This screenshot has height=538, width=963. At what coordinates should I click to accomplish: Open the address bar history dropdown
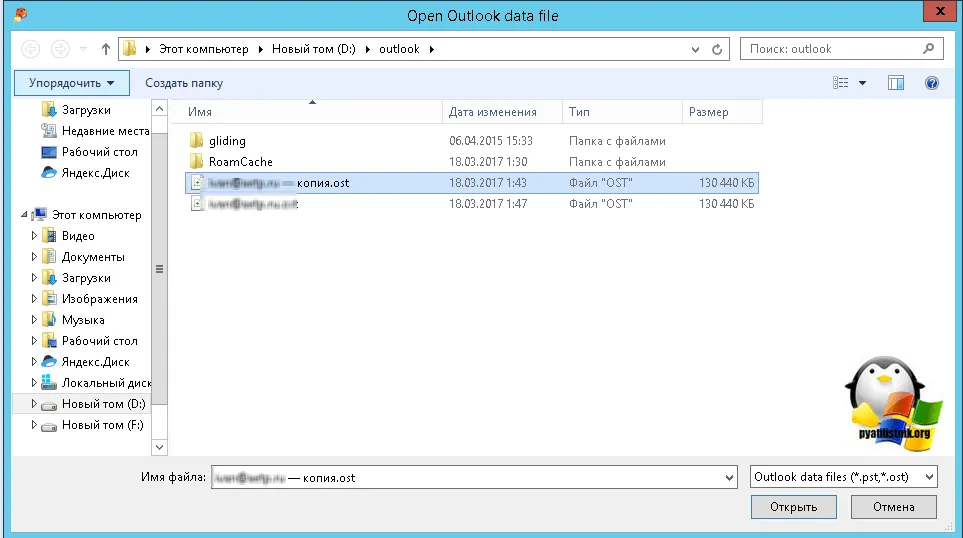click(695, 49)
